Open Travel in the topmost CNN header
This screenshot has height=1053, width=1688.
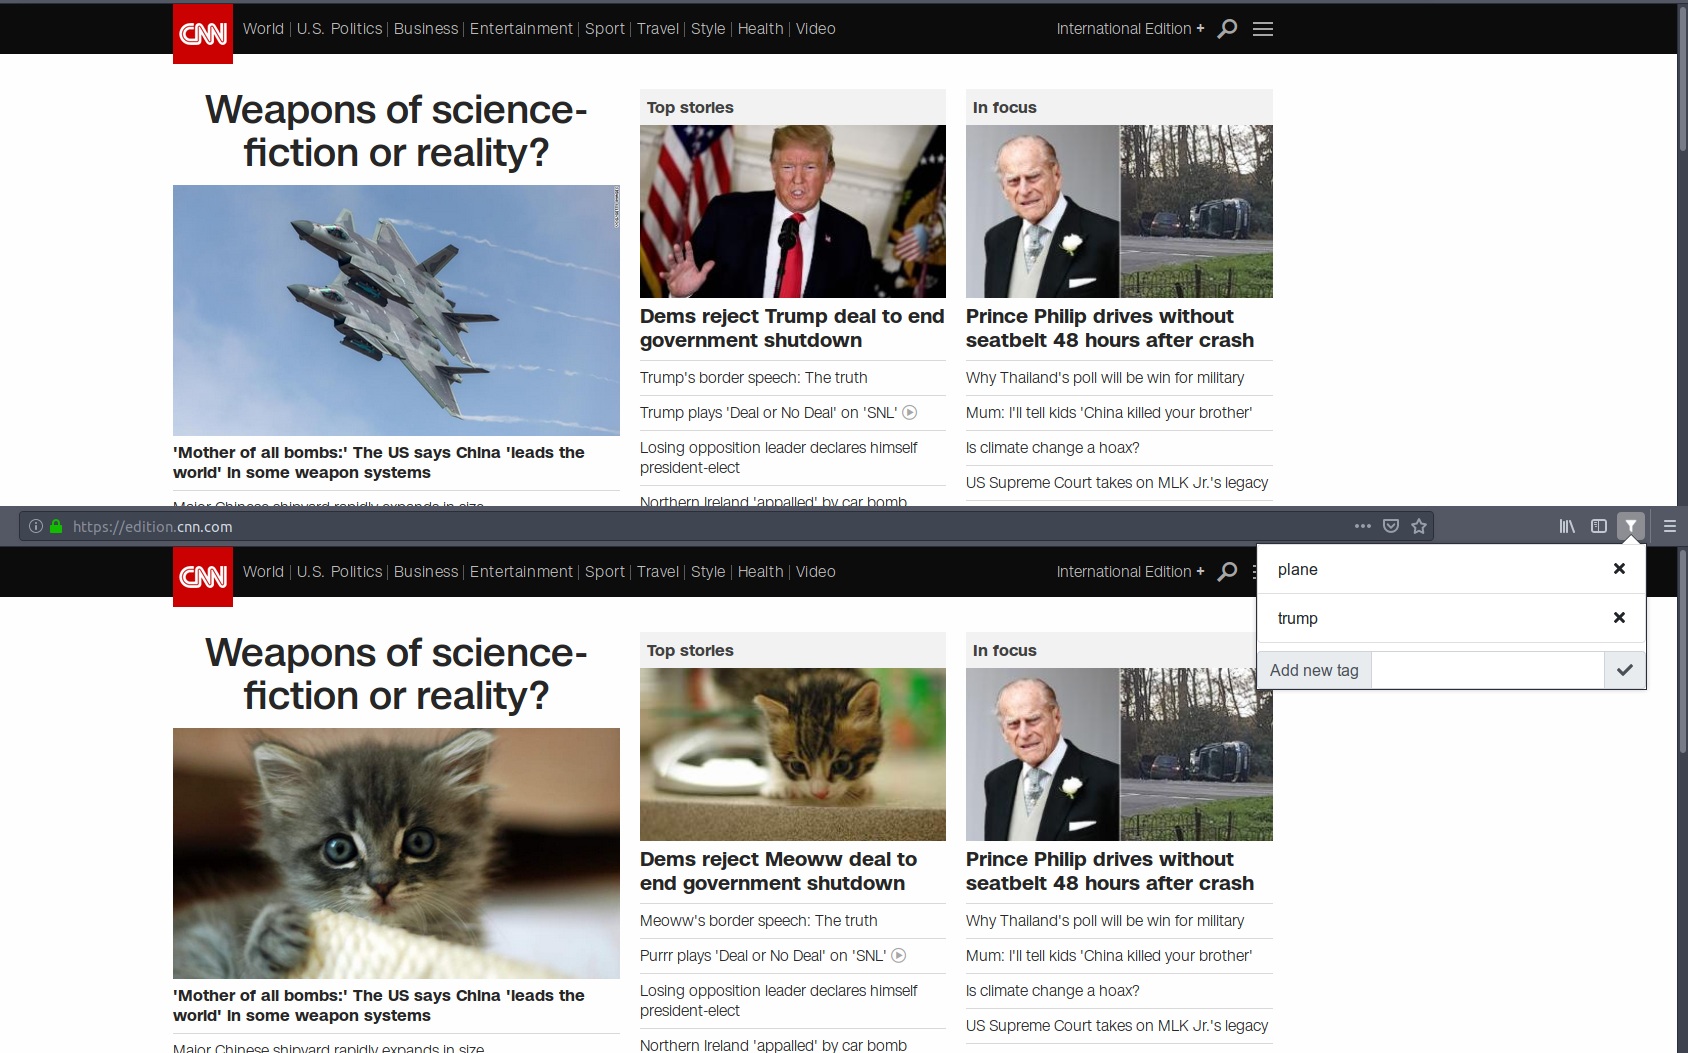tap(658, 29)
